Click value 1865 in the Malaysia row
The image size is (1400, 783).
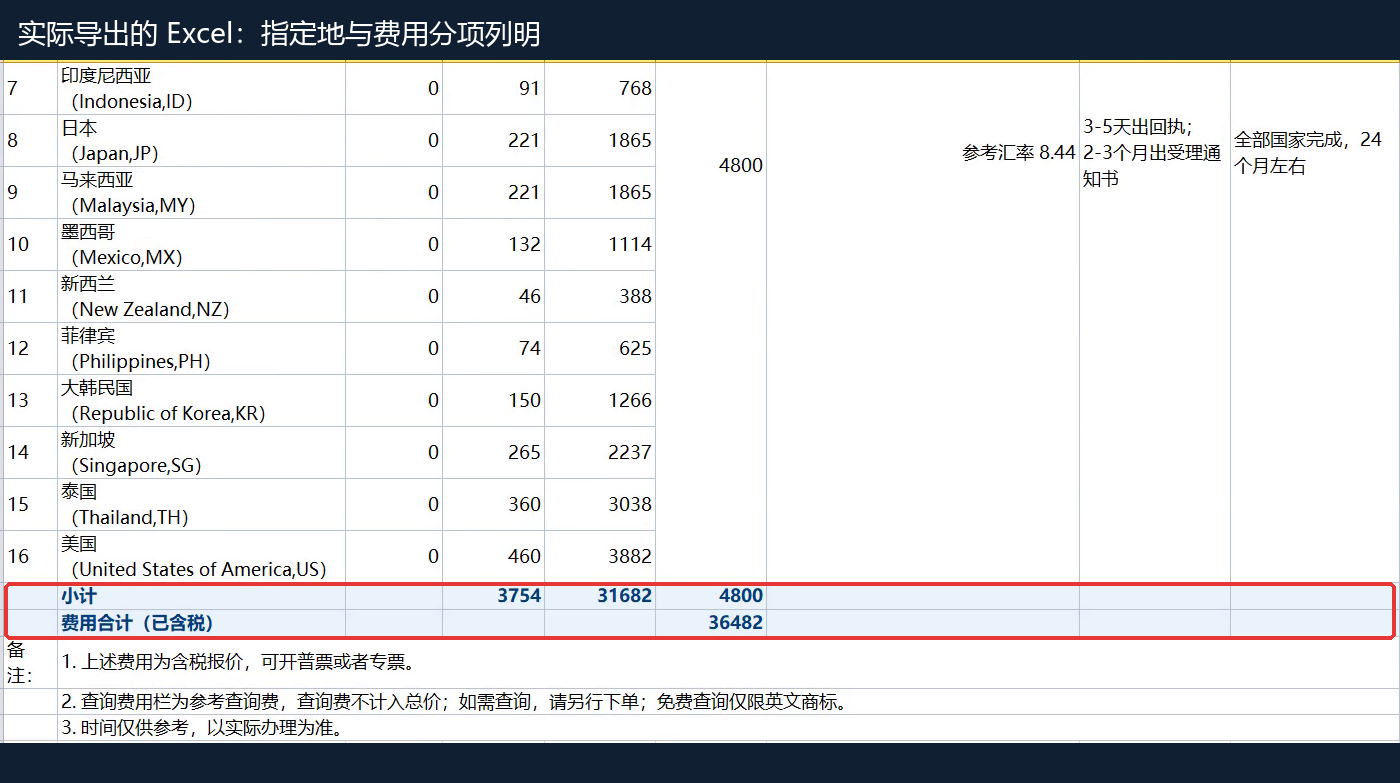tap(600, 192)
